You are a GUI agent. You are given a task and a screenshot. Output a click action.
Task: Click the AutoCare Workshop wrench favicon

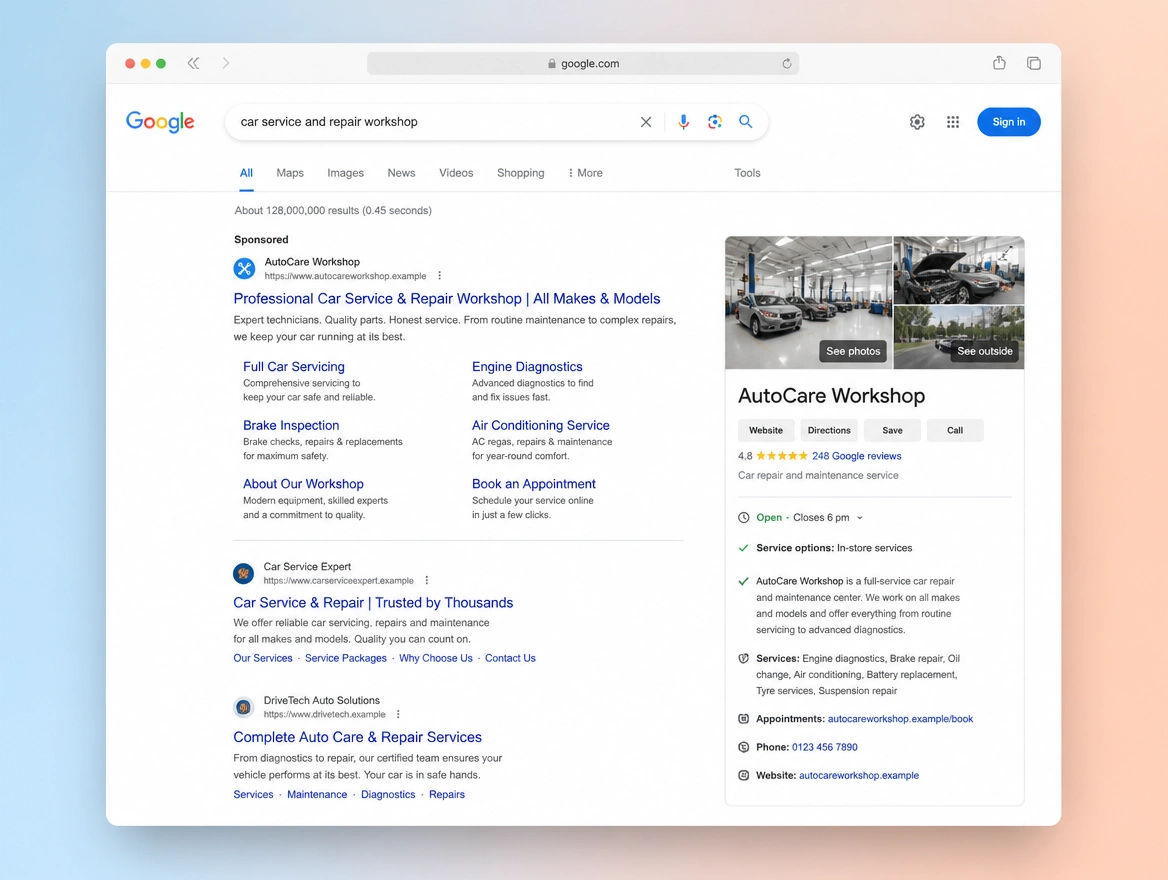pos(244,268)
